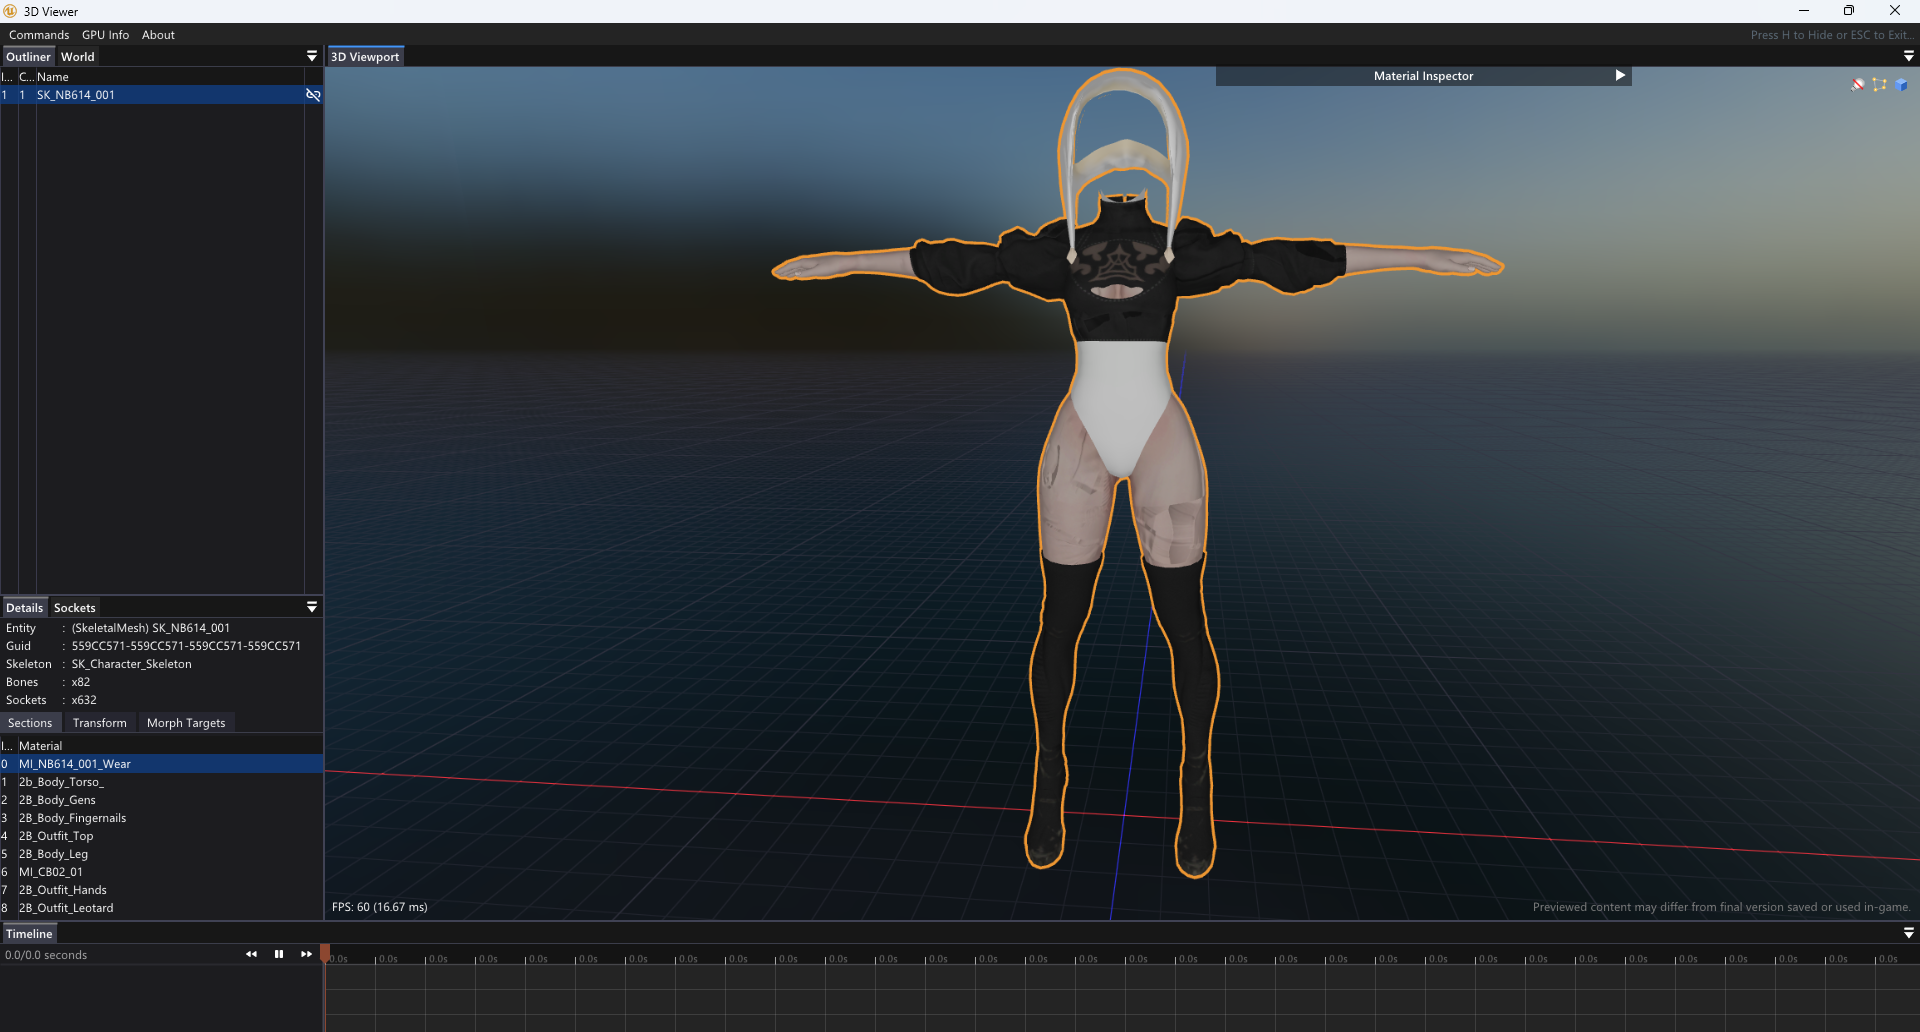Select material 2B_Body_Fingernails
This screenshot has width=1920, height=1032.
(161, 818)
